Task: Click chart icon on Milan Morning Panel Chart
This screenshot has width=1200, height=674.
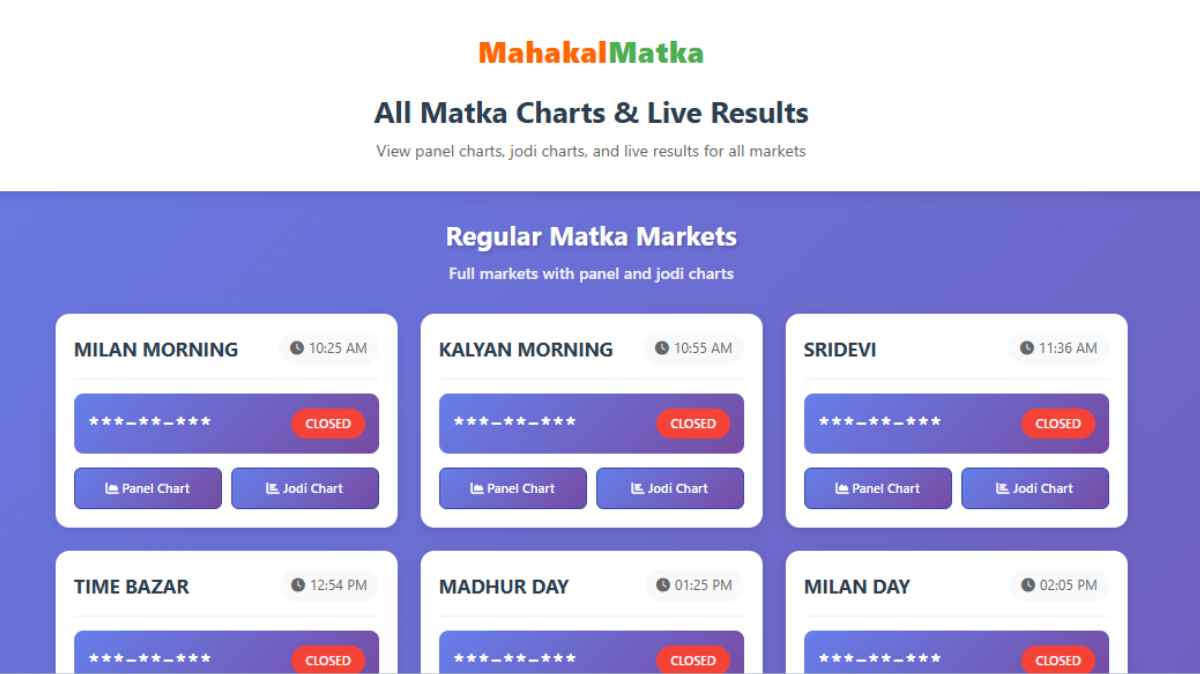Action: coord(112,488)
